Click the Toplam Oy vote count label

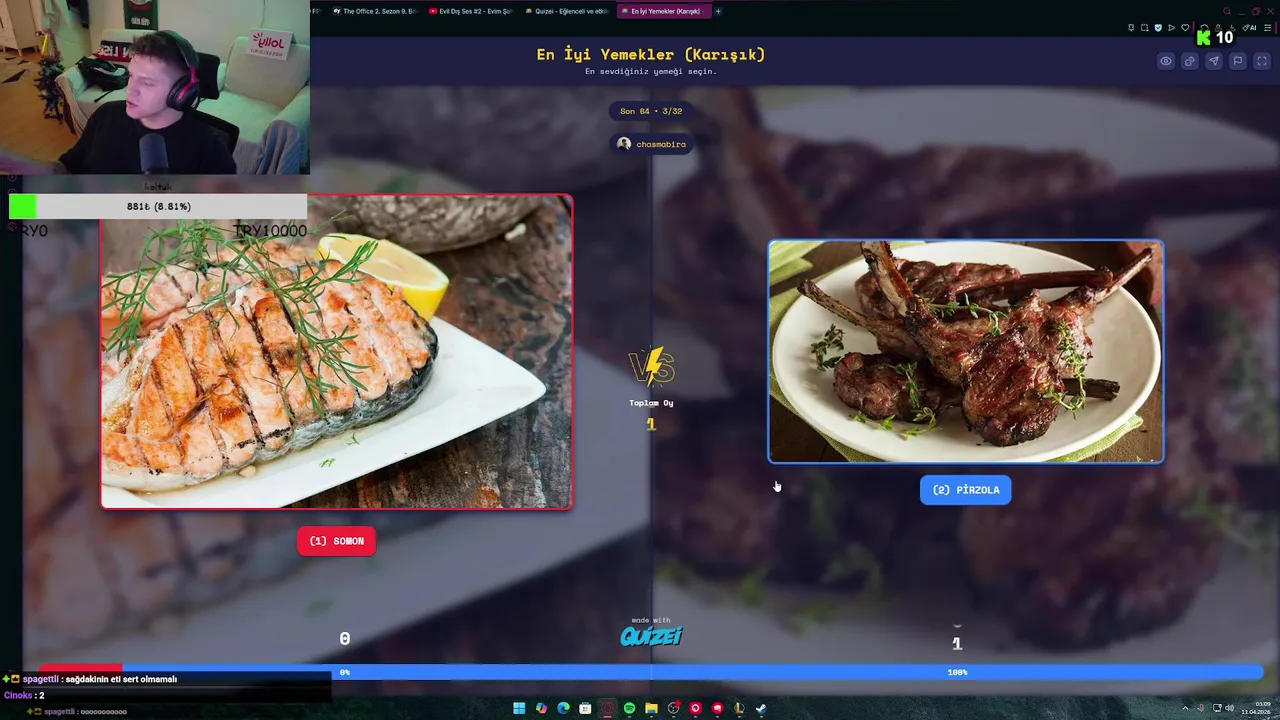(651, 403)
